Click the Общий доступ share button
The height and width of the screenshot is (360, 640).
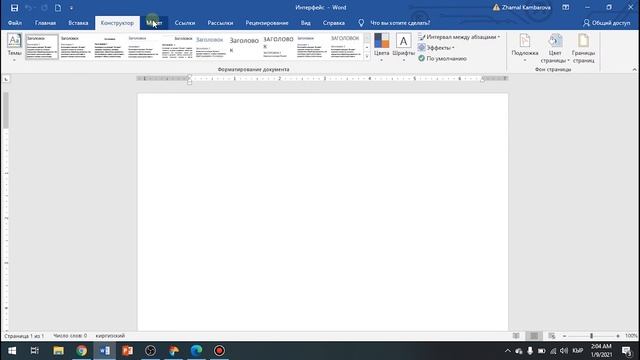click(x=607, y=23)
